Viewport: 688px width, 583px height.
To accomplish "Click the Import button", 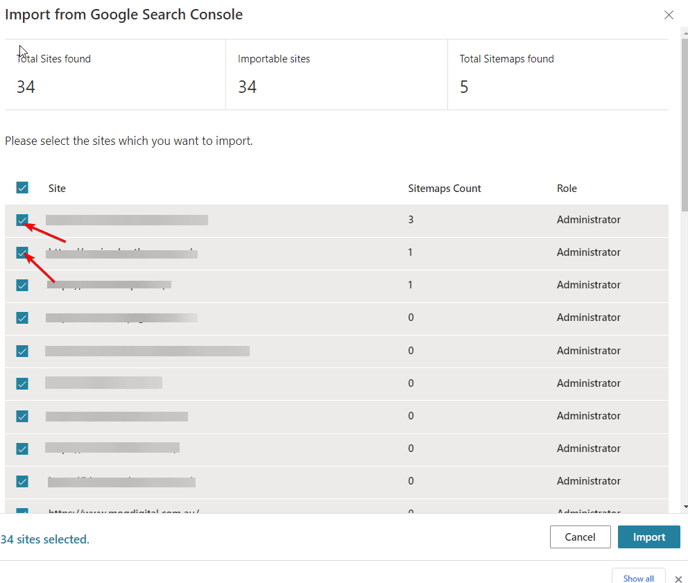I will [649, 537].
